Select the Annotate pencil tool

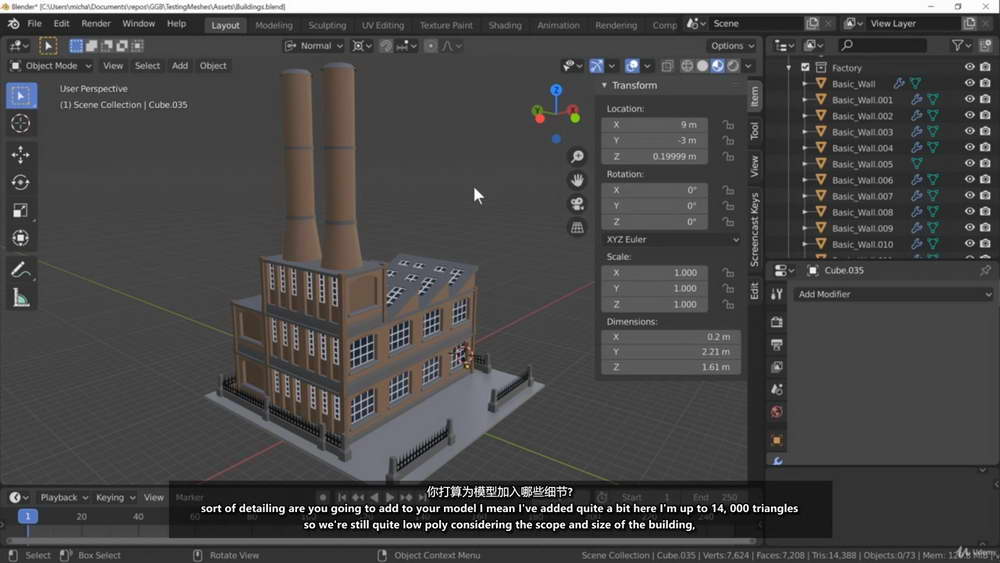click(x=21, y=270)
